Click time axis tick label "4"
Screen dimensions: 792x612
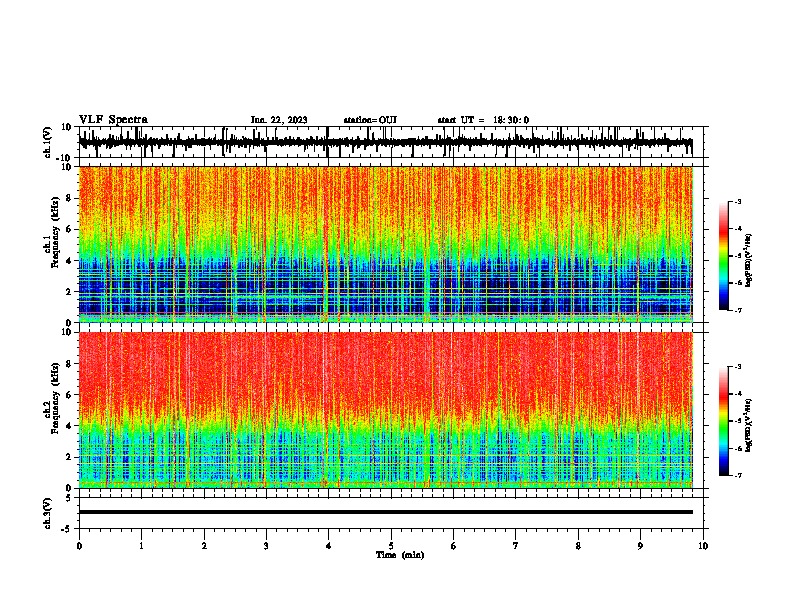[329, 546]
